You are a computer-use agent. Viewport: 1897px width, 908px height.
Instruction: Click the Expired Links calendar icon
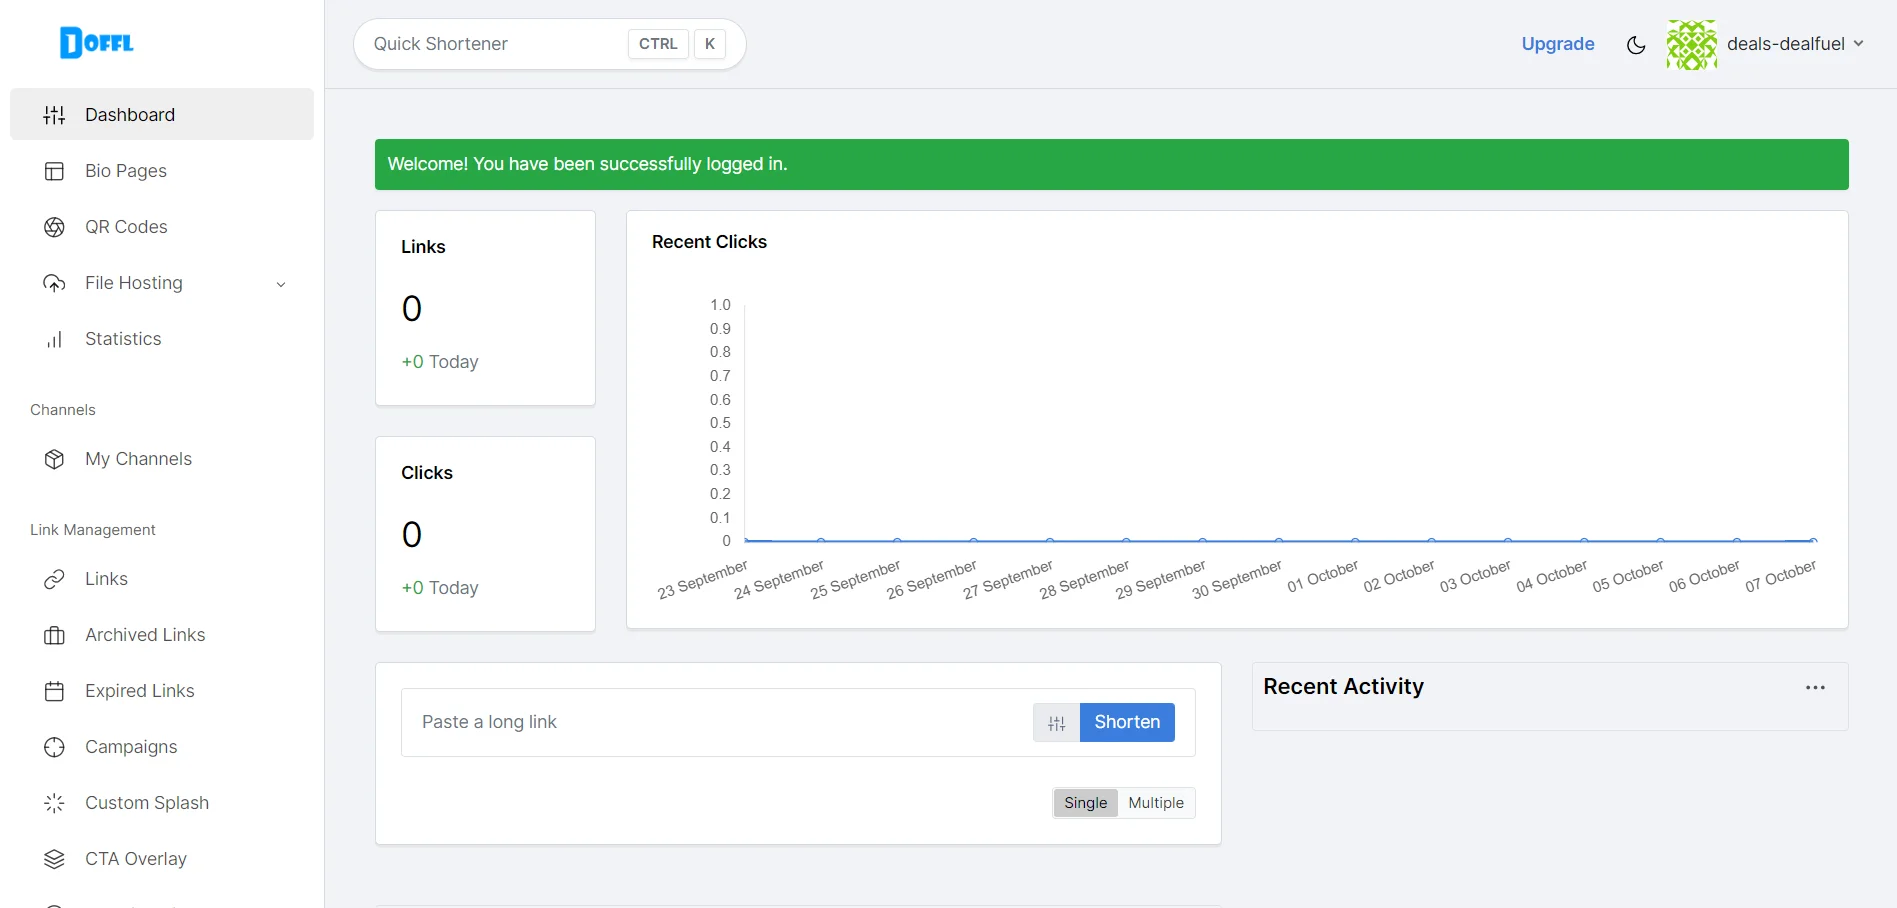(54, 691)
